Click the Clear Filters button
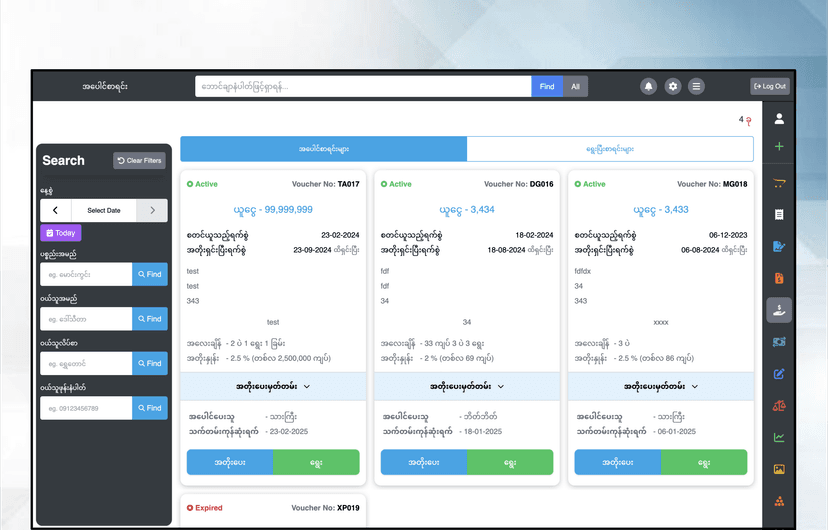This screenshot has width=828, height=530. pos(139,160)
